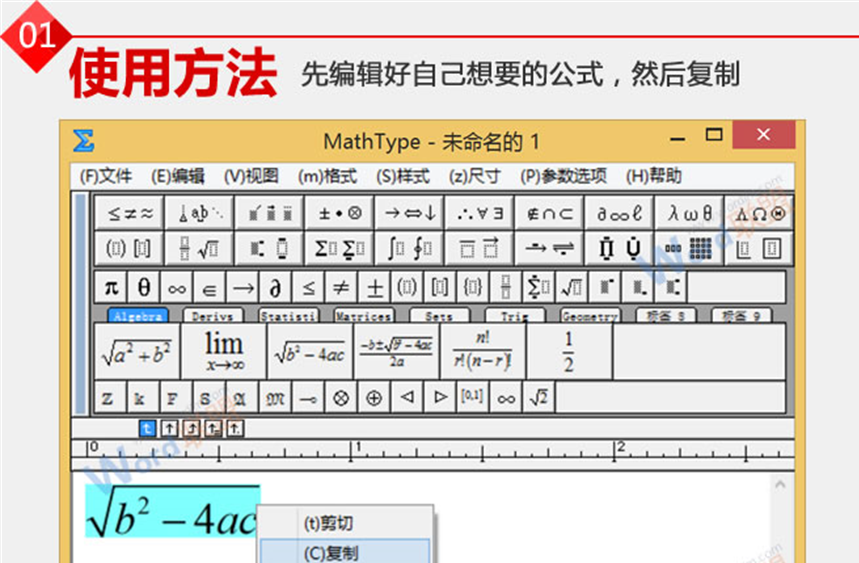Screen dimensions: 859x563
Task: Open the 编辑 (Edit) menu
Action: [x=178, y=176]
